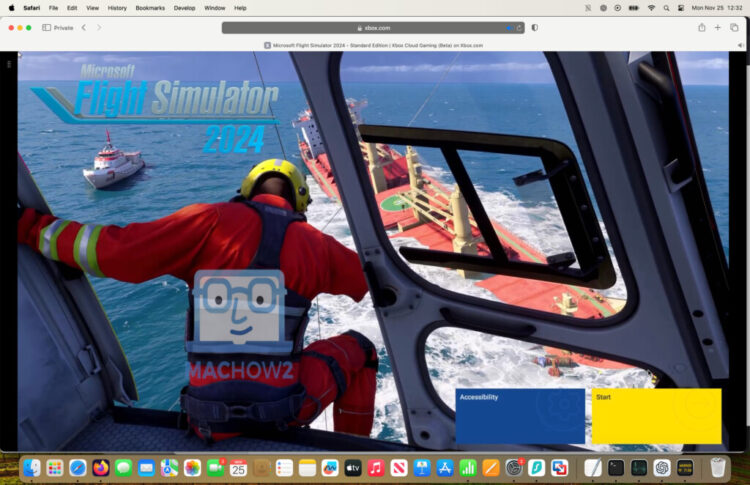Open the Safari Share button
The image size is (750, 485).
click(x=702, y=28)
